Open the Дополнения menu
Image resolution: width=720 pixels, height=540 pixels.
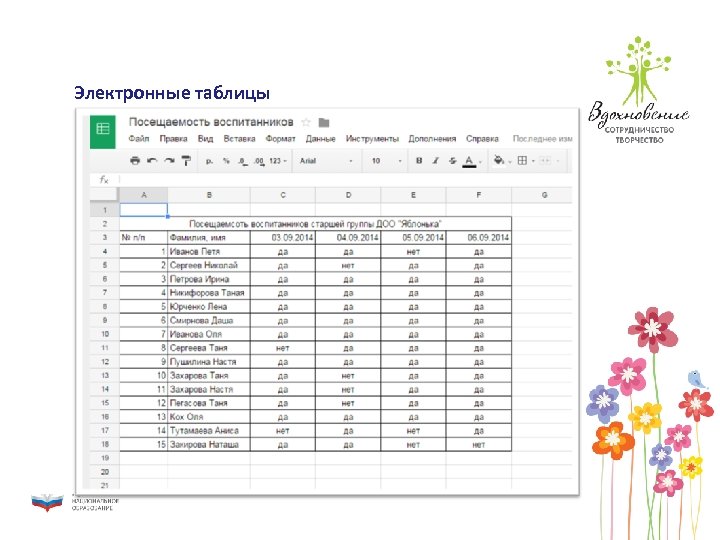point(432,139)
